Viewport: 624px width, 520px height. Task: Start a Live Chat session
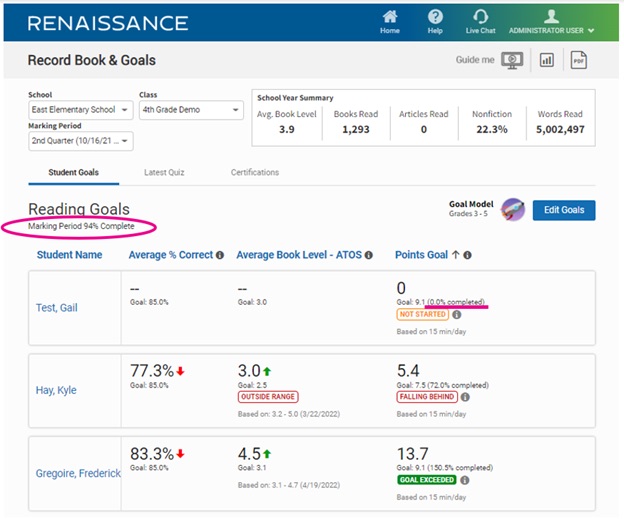[480, 22]
